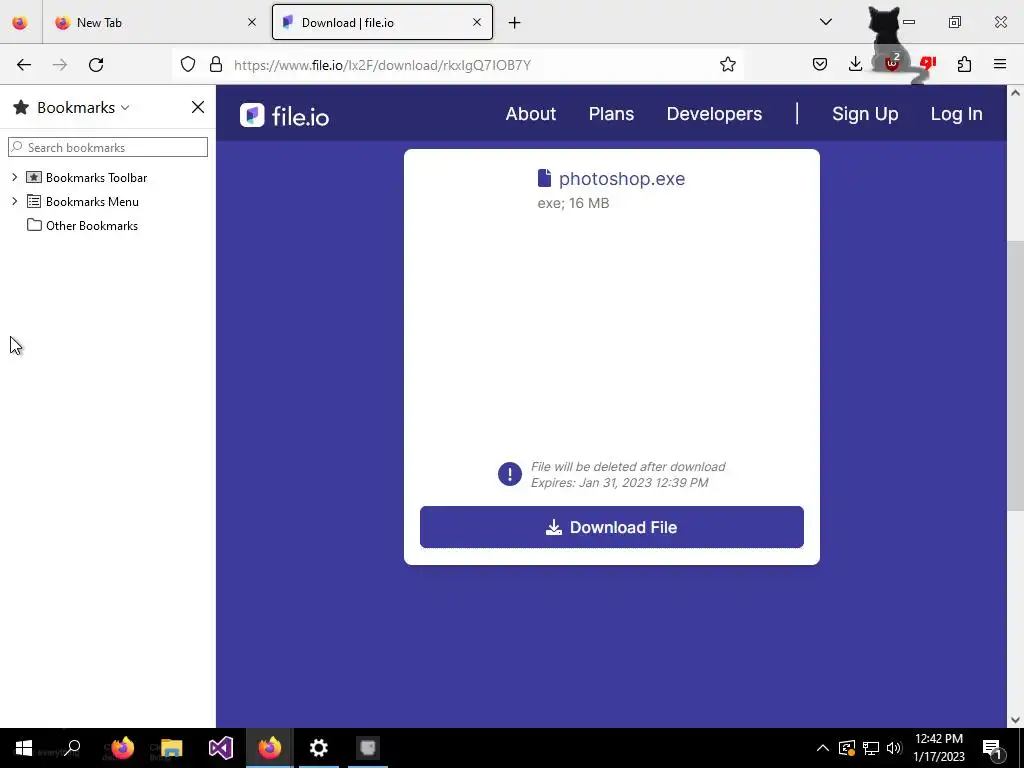Select the Bookmarks Menu tree item
The width and height of the screenshot is (1024, 768).
(92, 201)
